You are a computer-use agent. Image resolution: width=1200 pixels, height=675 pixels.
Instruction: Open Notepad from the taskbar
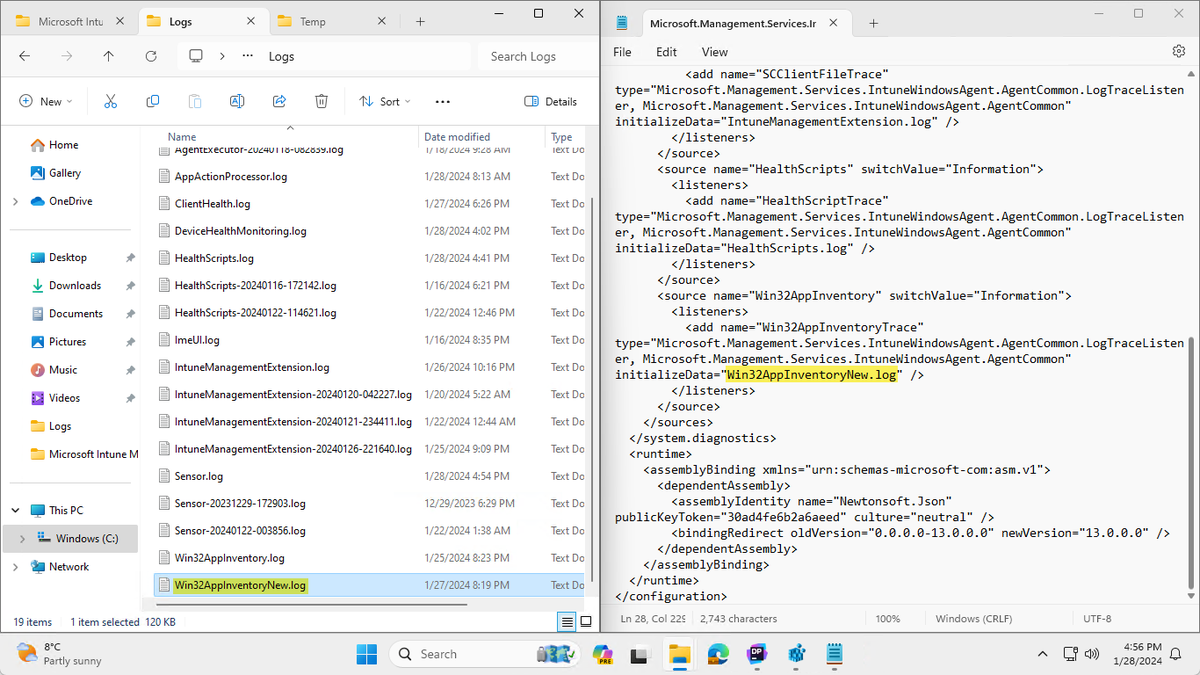(x=834, y=654)
